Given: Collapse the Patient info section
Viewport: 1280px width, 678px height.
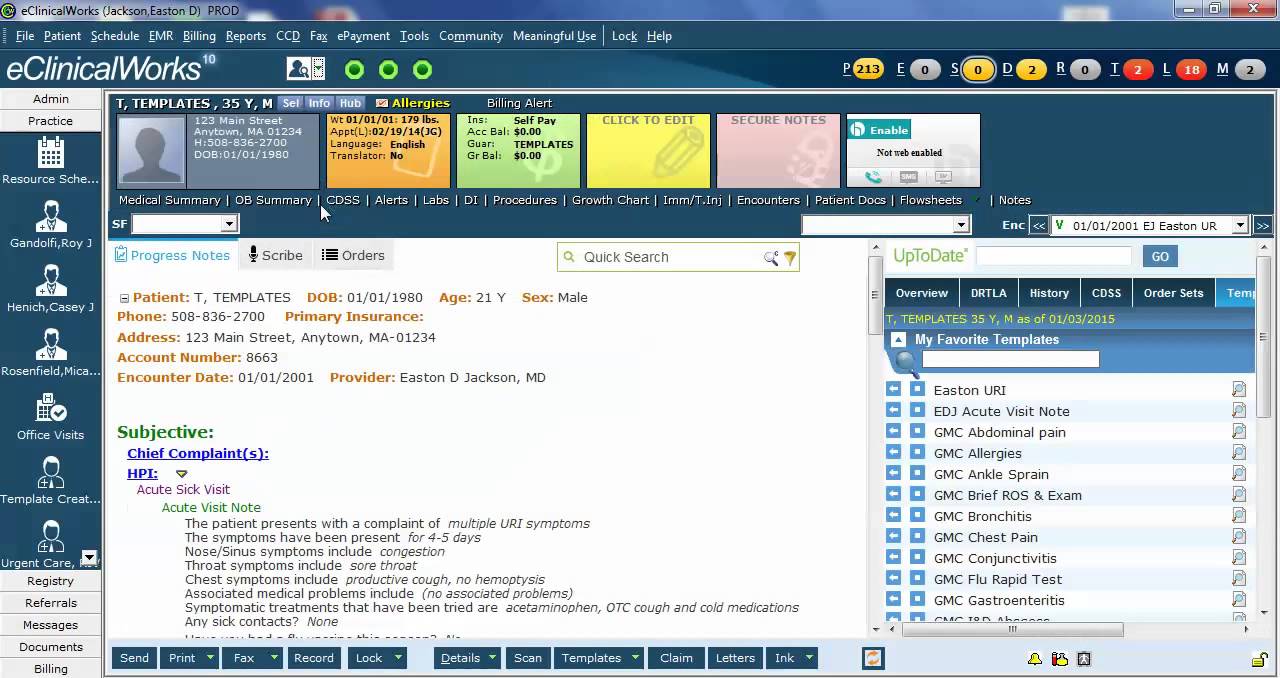Looking at the screenshot, I should (x=124, y=298).
